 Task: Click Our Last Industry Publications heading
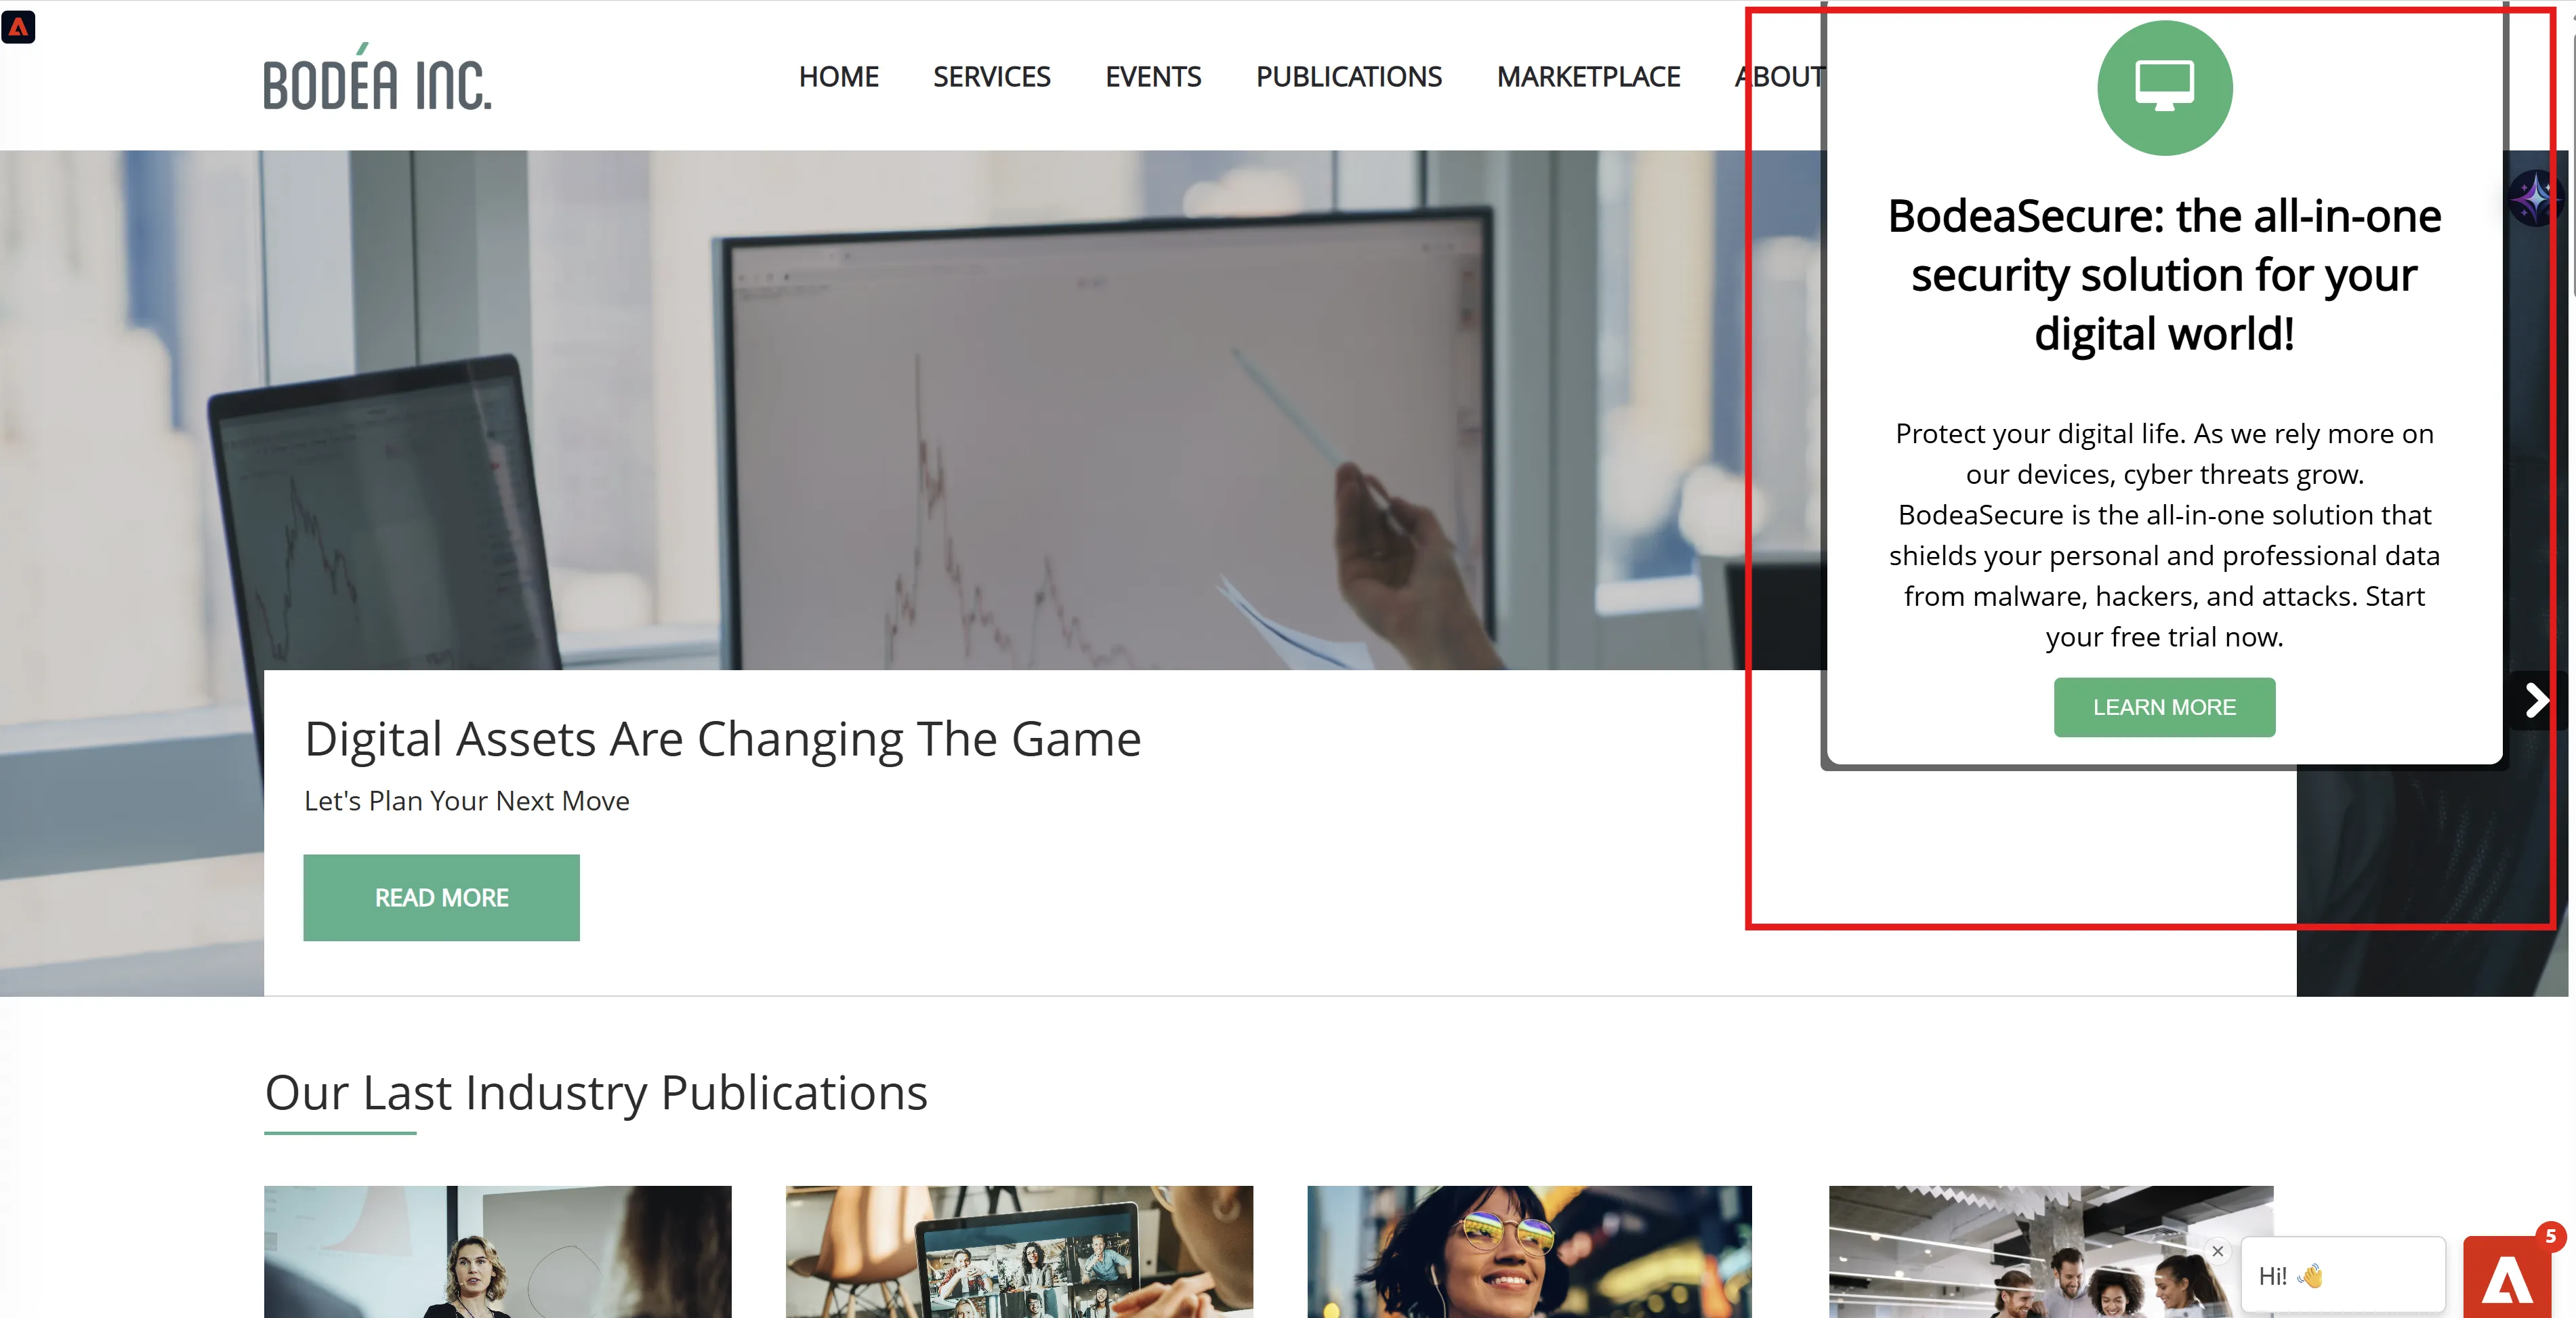(596, 1092)
